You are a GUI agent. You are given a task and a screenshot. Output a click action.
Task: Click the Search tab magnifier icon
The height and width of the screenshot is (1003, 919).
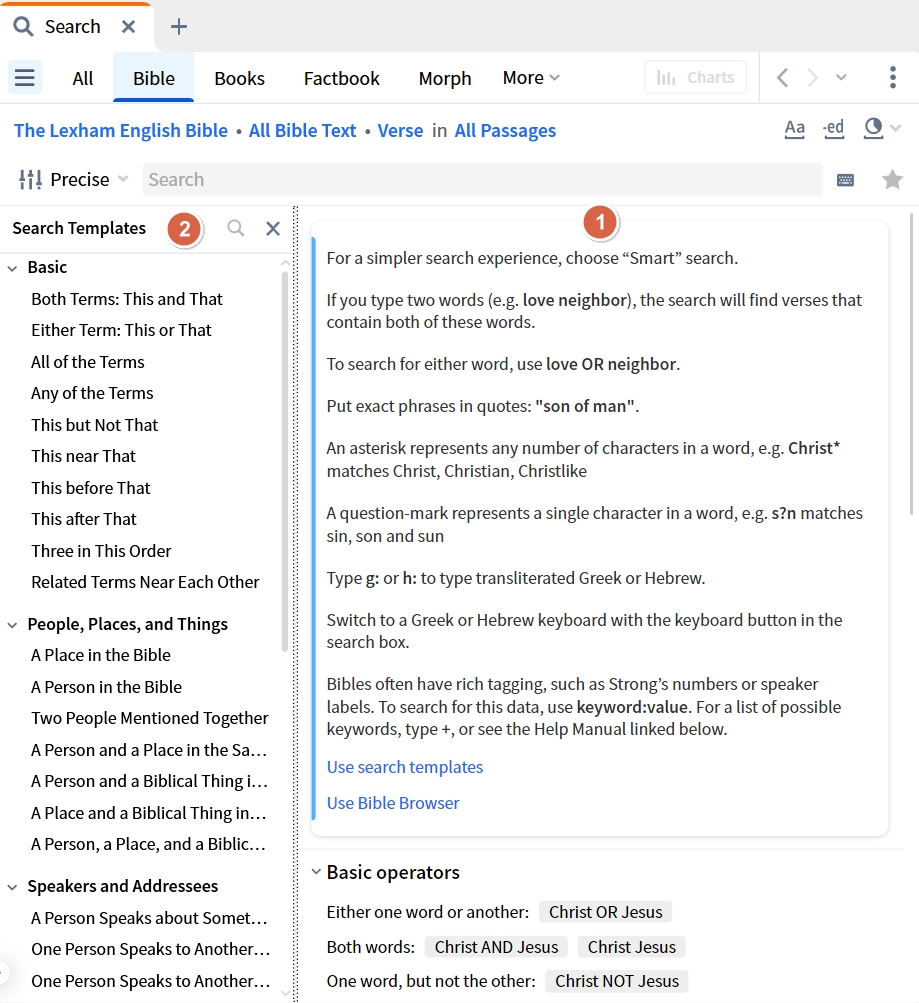coord(24,27)
